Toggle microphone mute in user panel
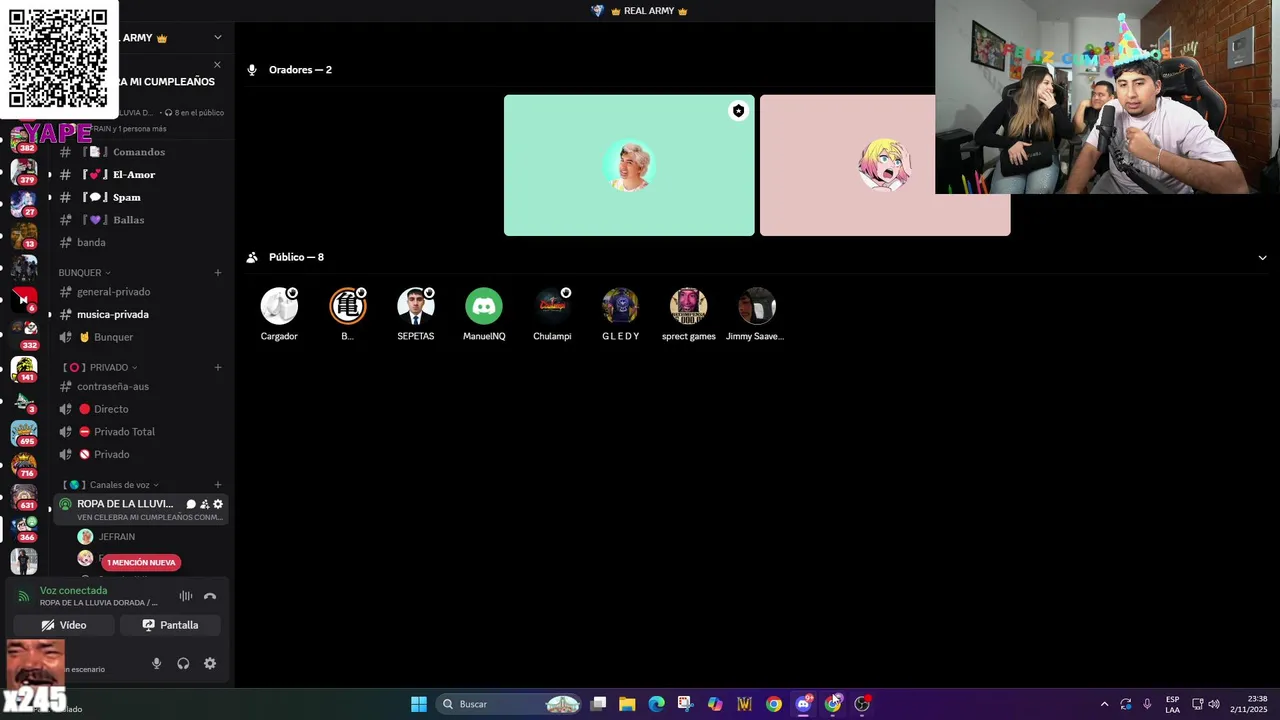 click(x=156, y=663)
